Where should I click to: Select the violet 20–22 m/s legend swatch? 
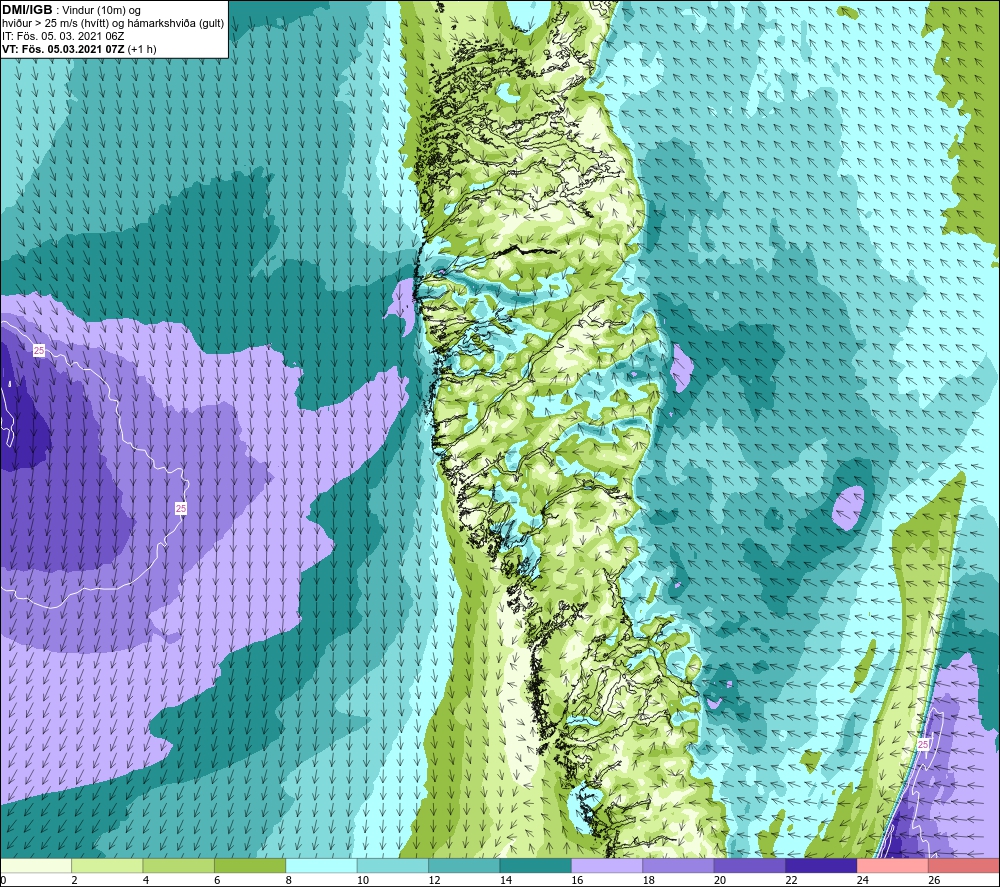click(750, 865)
